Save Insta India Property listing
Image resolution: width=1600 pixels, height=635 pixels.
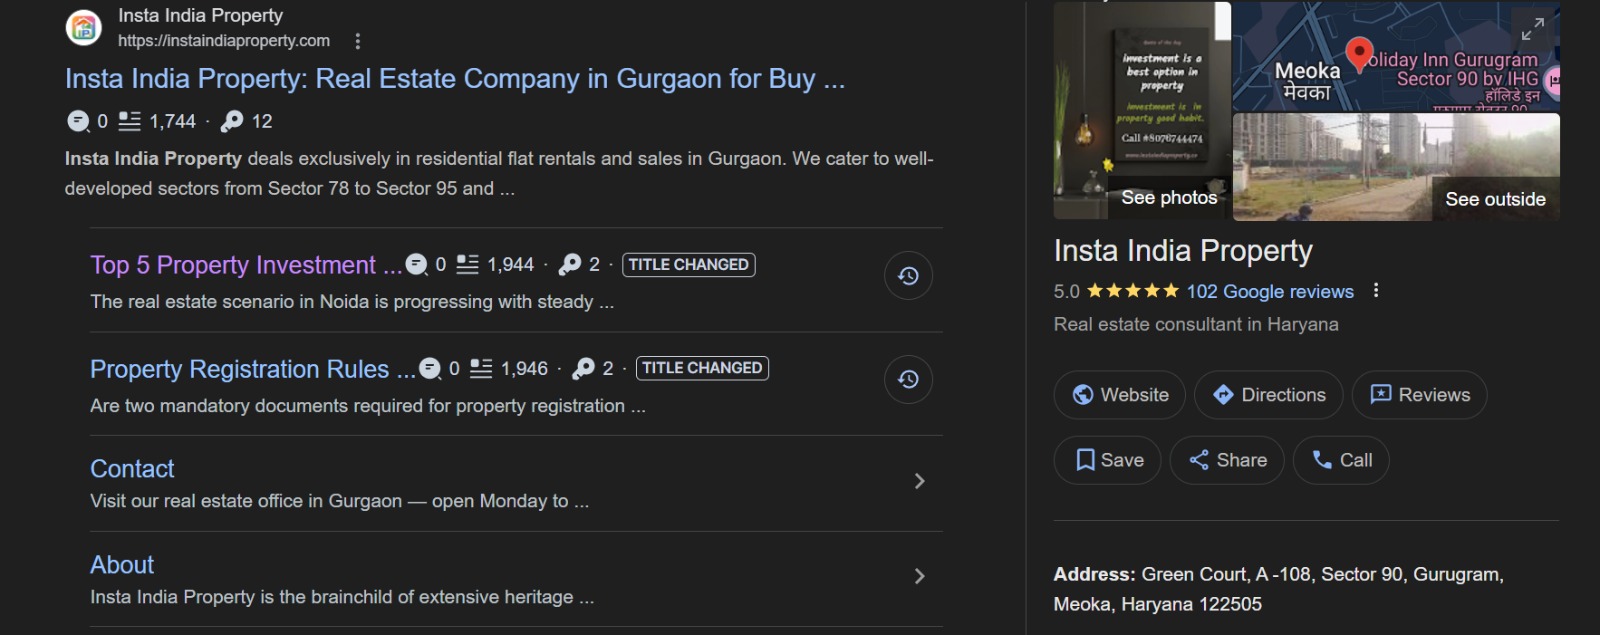[x=1108, y=460]
